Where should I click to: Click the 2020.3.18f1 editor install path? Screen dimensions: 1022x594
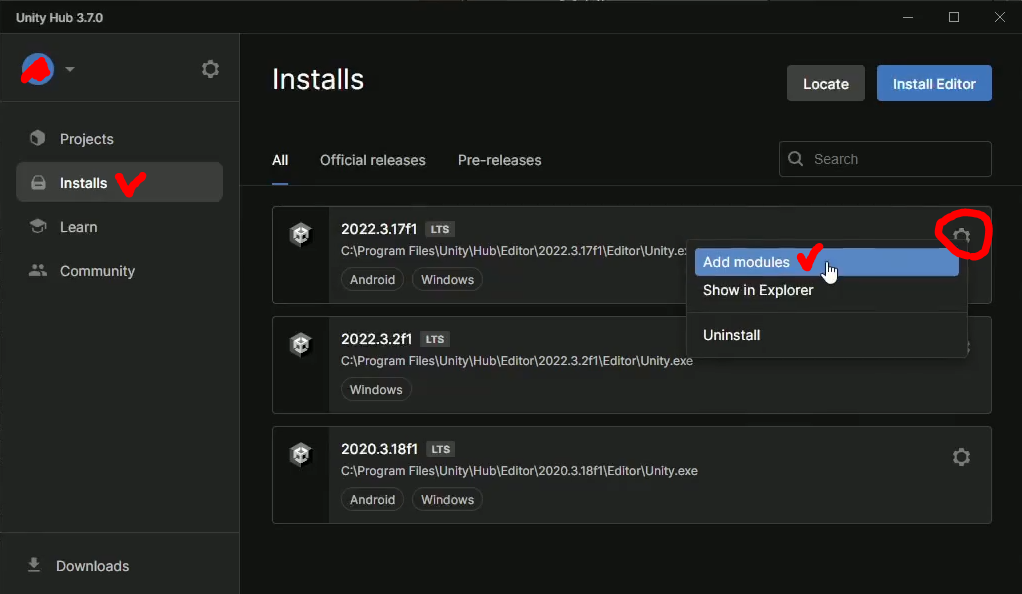pos(519,471)
